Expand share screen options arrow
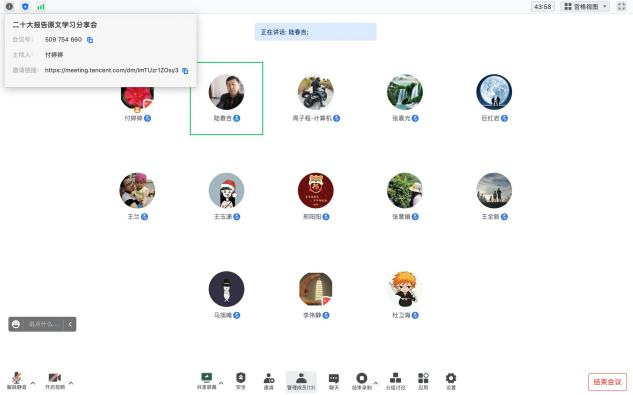The image size is (633, 395). [221, 383]
